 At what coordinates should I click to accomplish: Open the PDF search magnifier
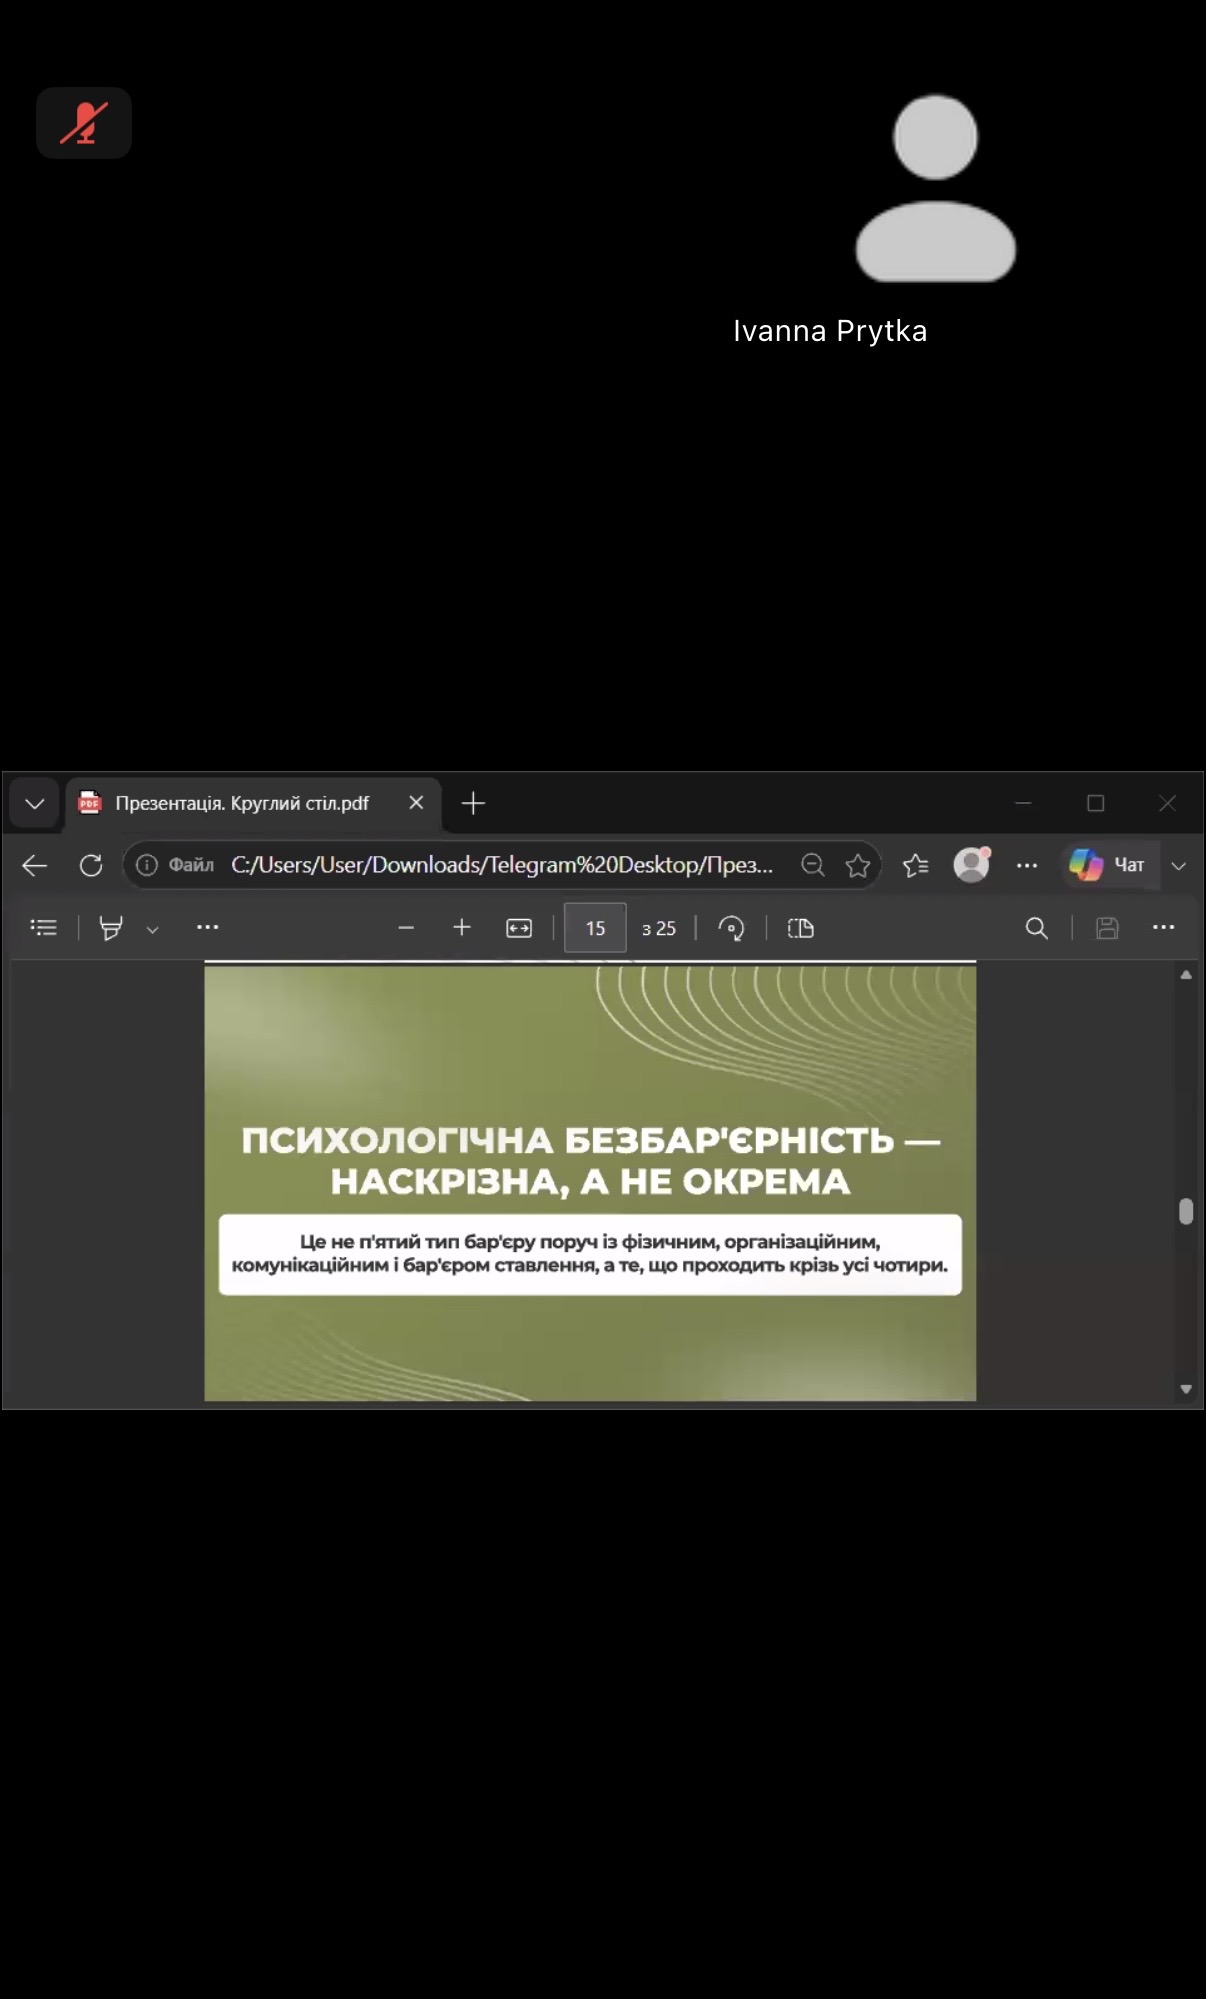click(1037, 928)
